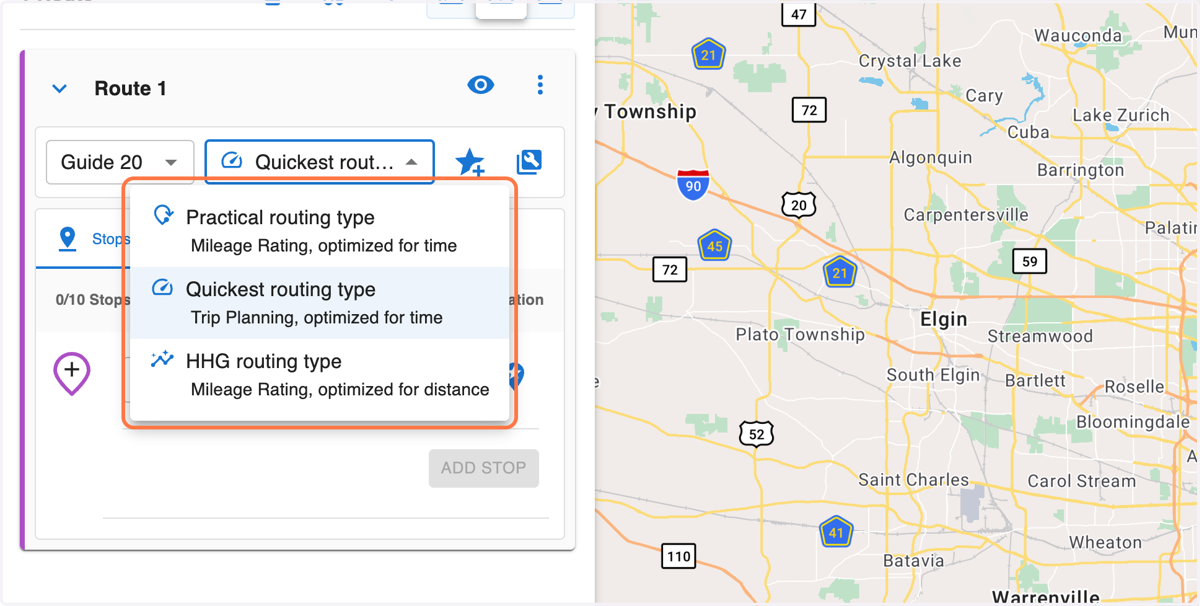Viewport: 1200px width, 606px height.
Task: Select Practical routing type option
Action: click(x=320, y=231)
